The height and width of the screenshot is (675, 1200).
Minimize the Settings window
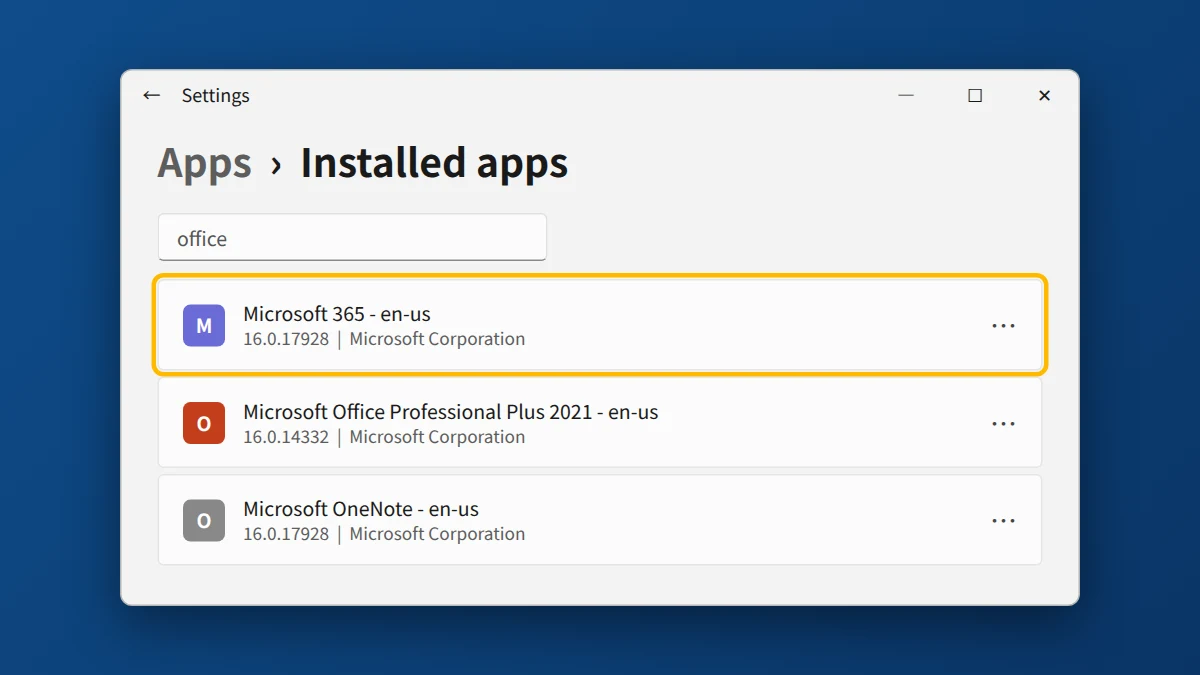[906, 96]
